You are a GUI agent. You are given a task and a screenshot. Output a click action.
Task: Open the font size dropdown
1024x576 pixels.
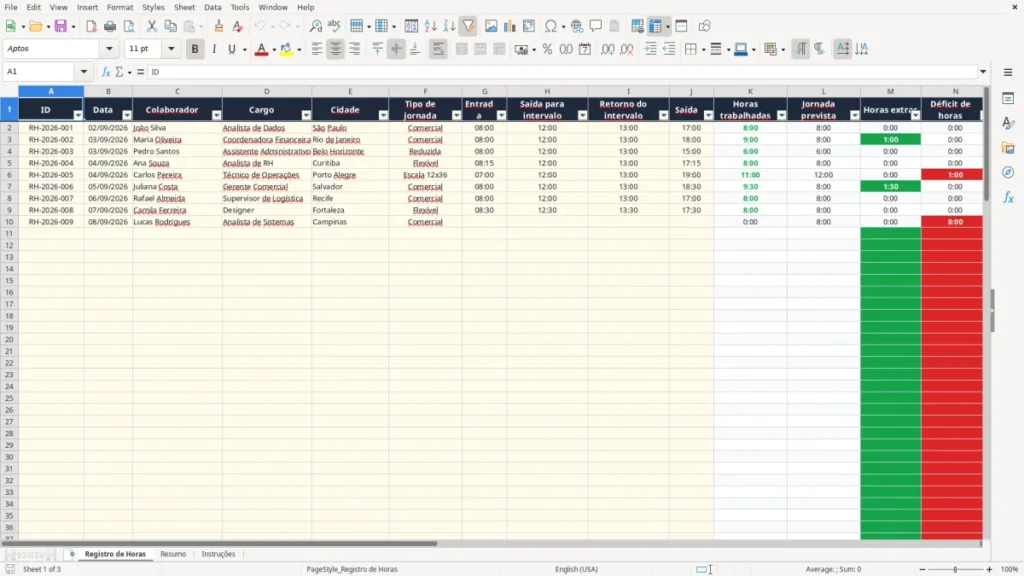(x=171, y=48)
